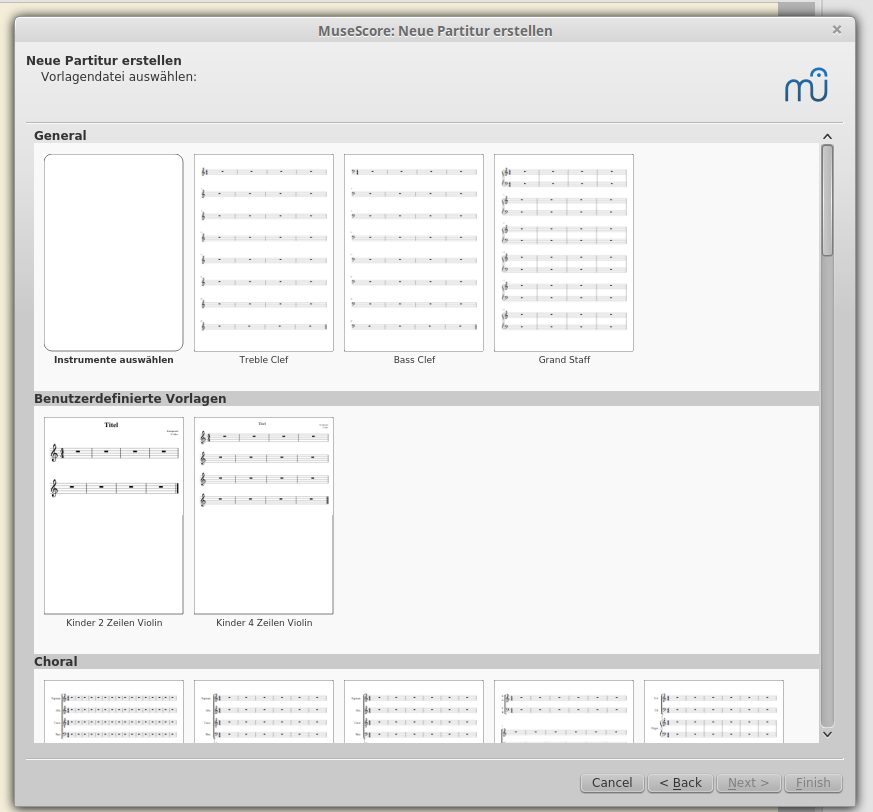
Task: Click the Instrumente auswählen label
Action: 114,360
